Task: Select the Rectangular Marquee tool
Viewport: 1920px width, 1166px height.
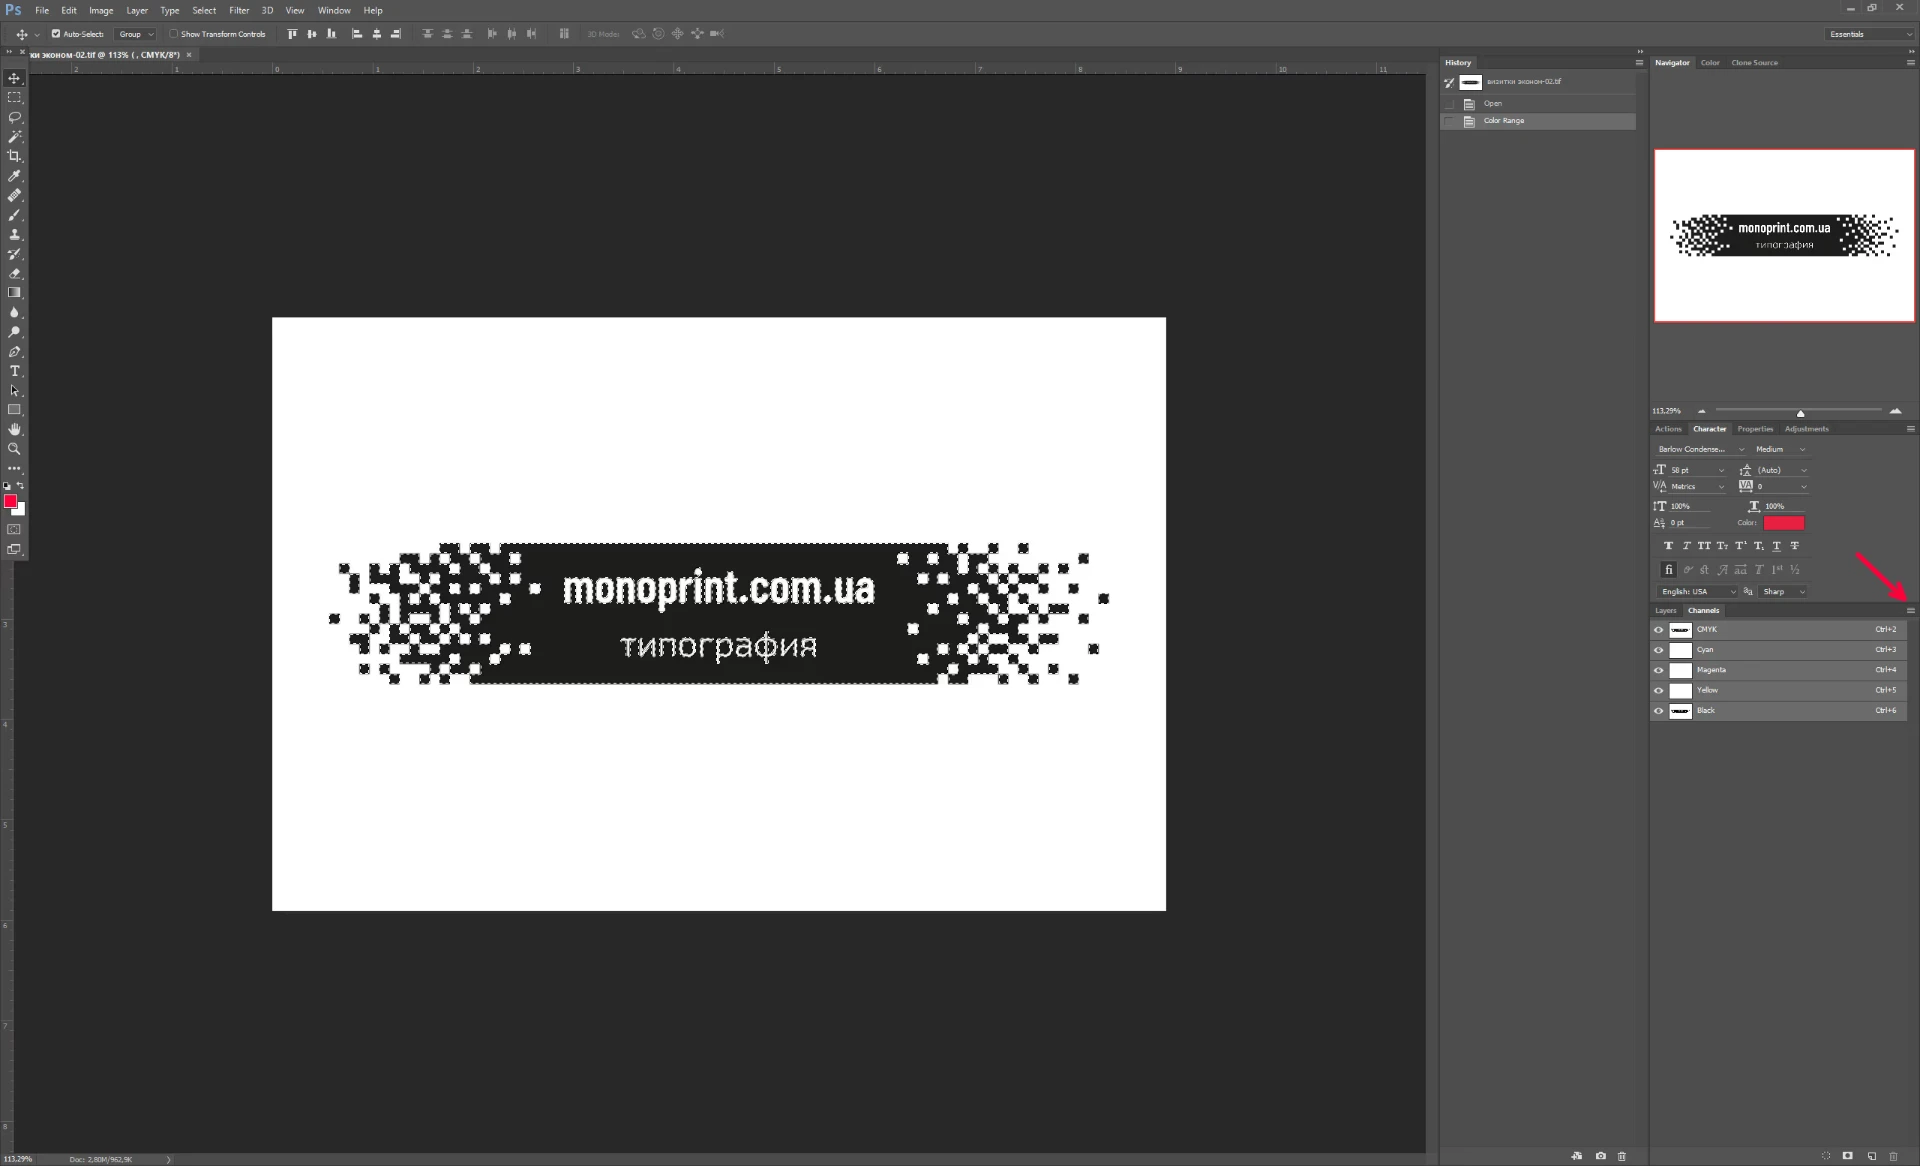Action: 14,98
